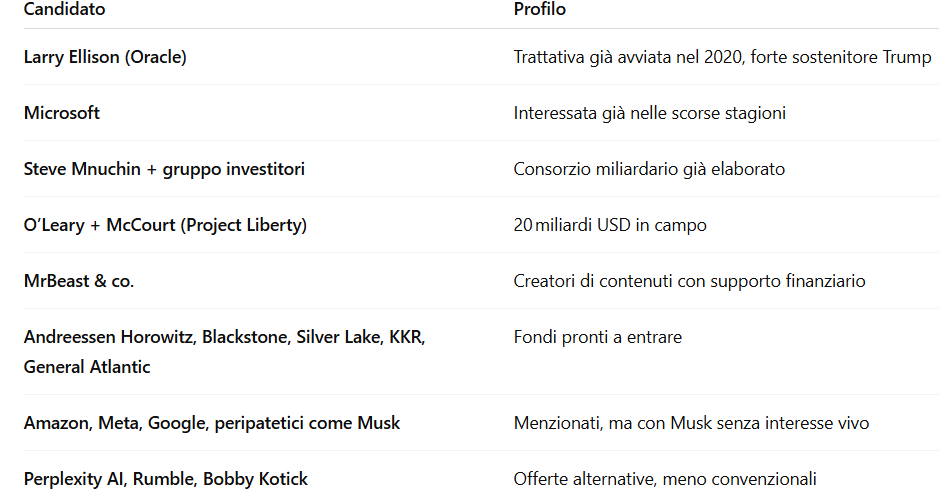Image resolution: width=939 pixels, height=500 pixels.
Task: Click Perplexity AI, Rumble, Bobby Kotick cell
Action: (x=166, y=479)
